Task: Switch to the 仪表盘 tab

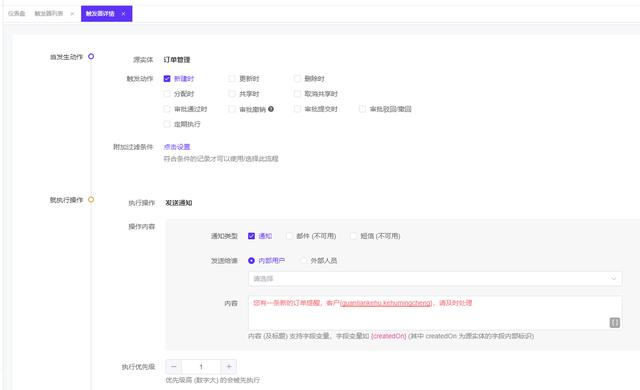Action: coord(17,13)
